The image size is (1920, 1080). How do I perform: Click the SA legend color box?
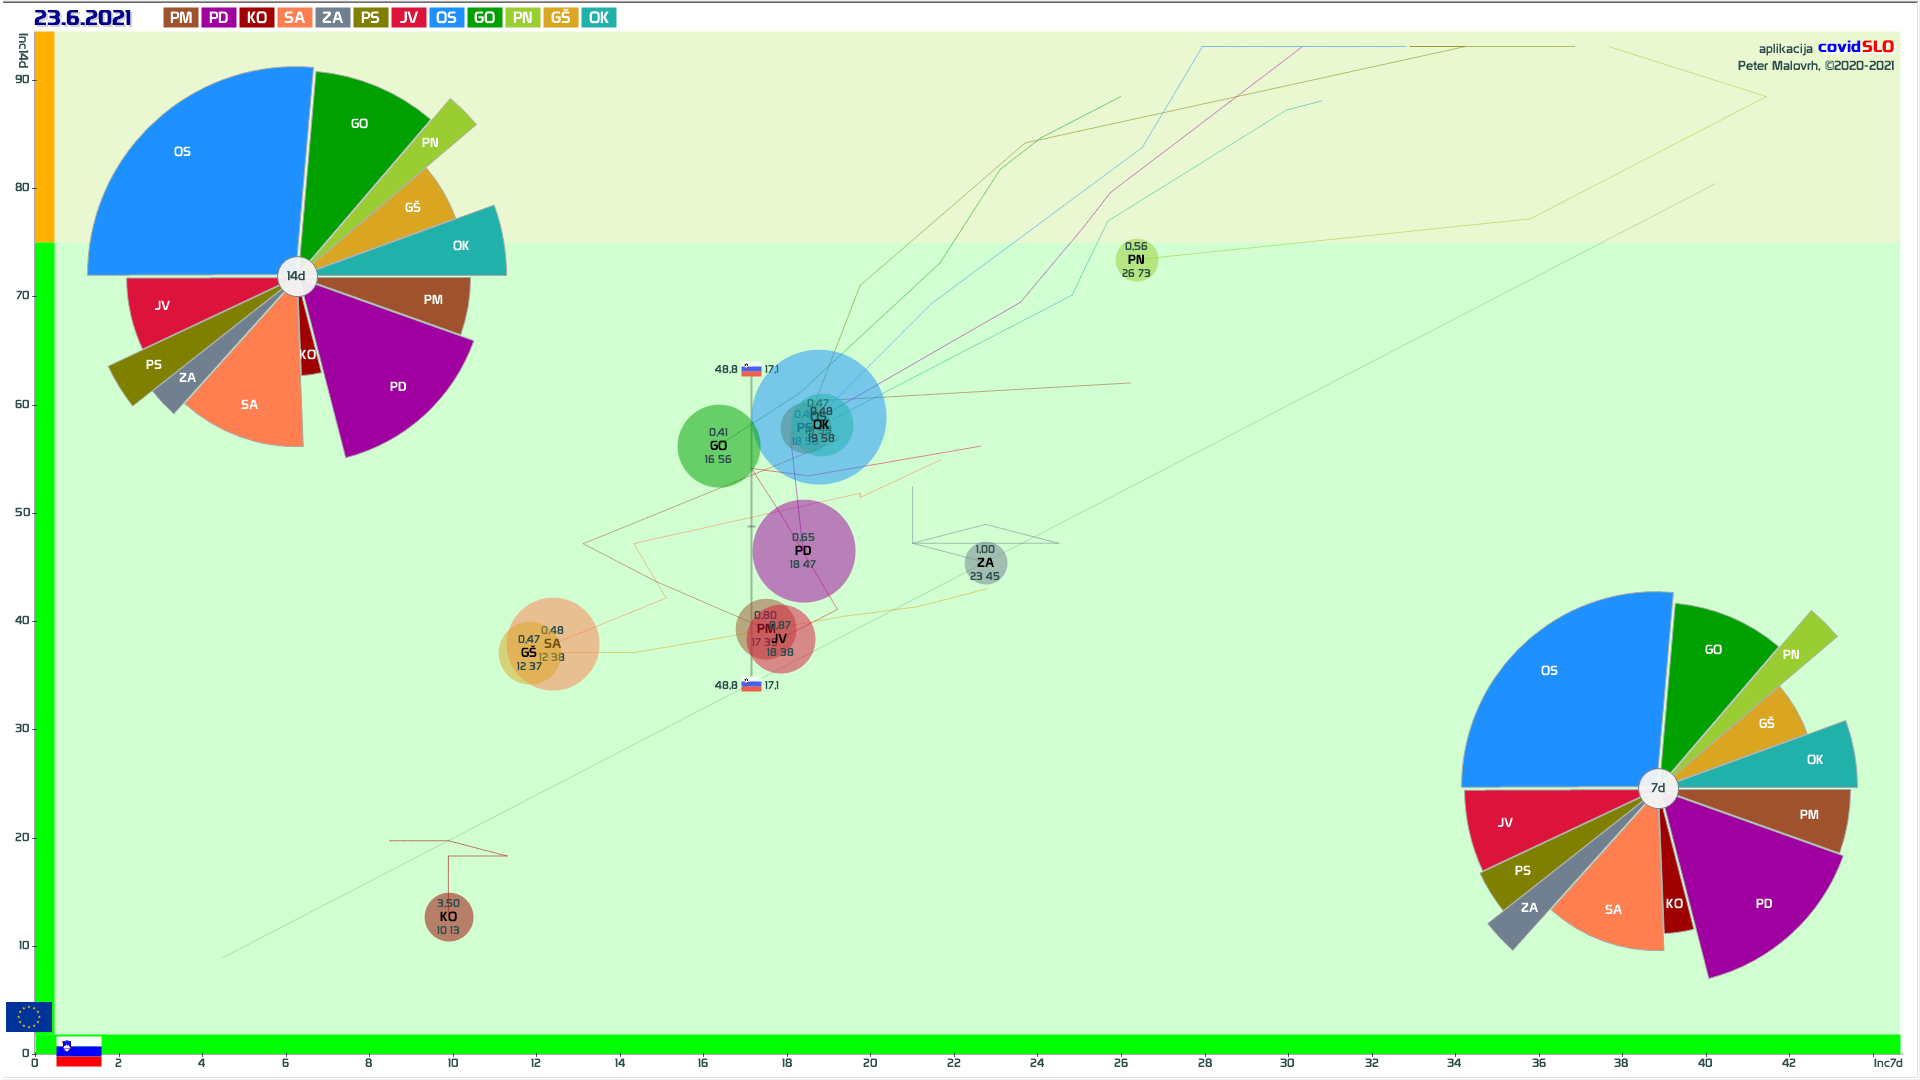point(294,17)
